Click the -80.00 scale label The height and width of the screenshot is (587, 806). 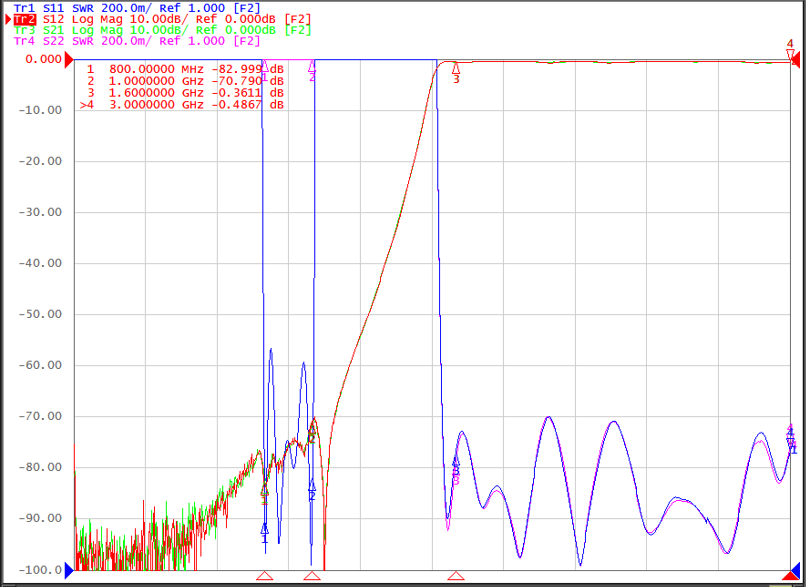[40, 467]
